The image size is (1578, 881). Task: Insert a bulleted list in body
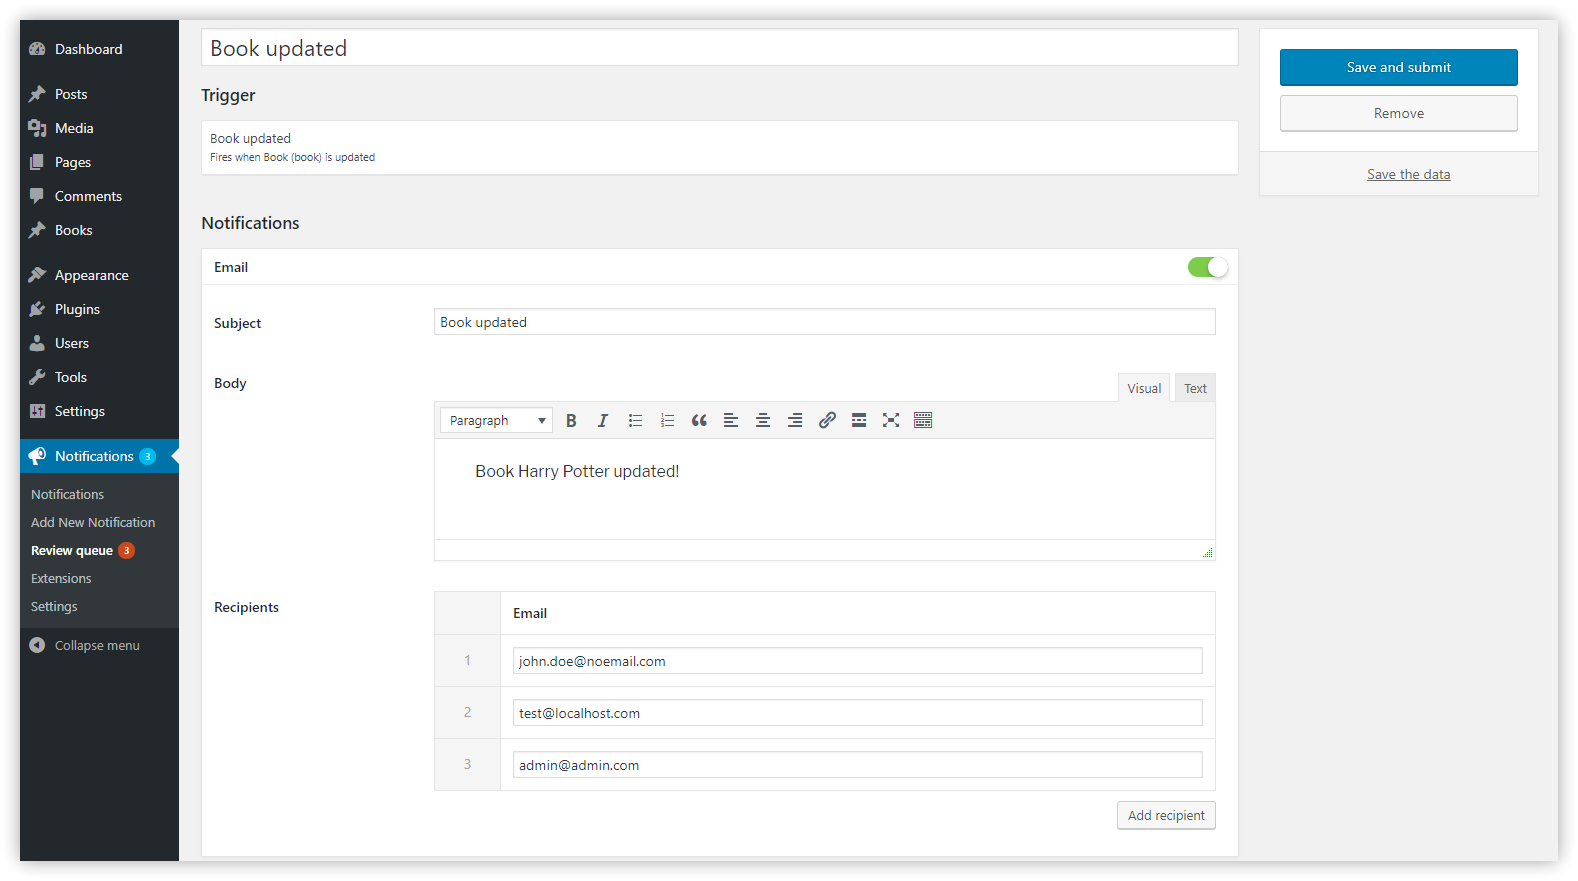tap(635, 421)
